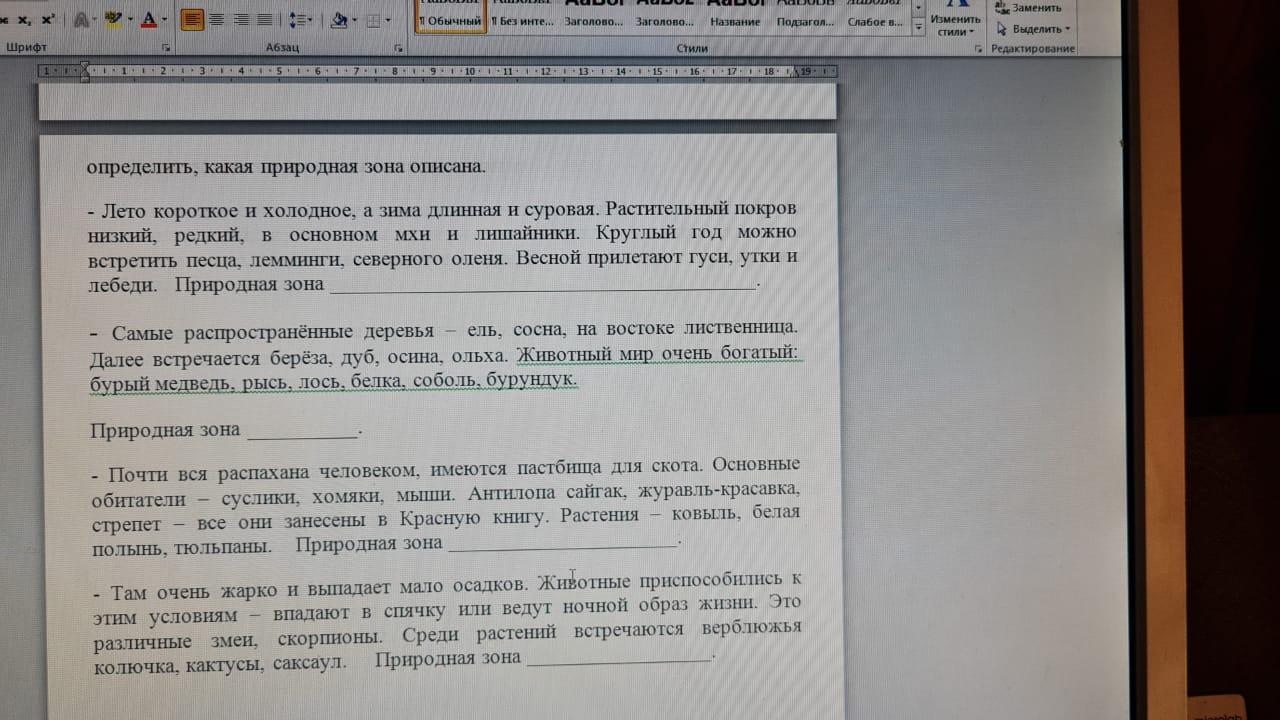Apply superscript formatting (x²)
The width and height of the screenshot is (1280, 720).
[x=48, y=20]
